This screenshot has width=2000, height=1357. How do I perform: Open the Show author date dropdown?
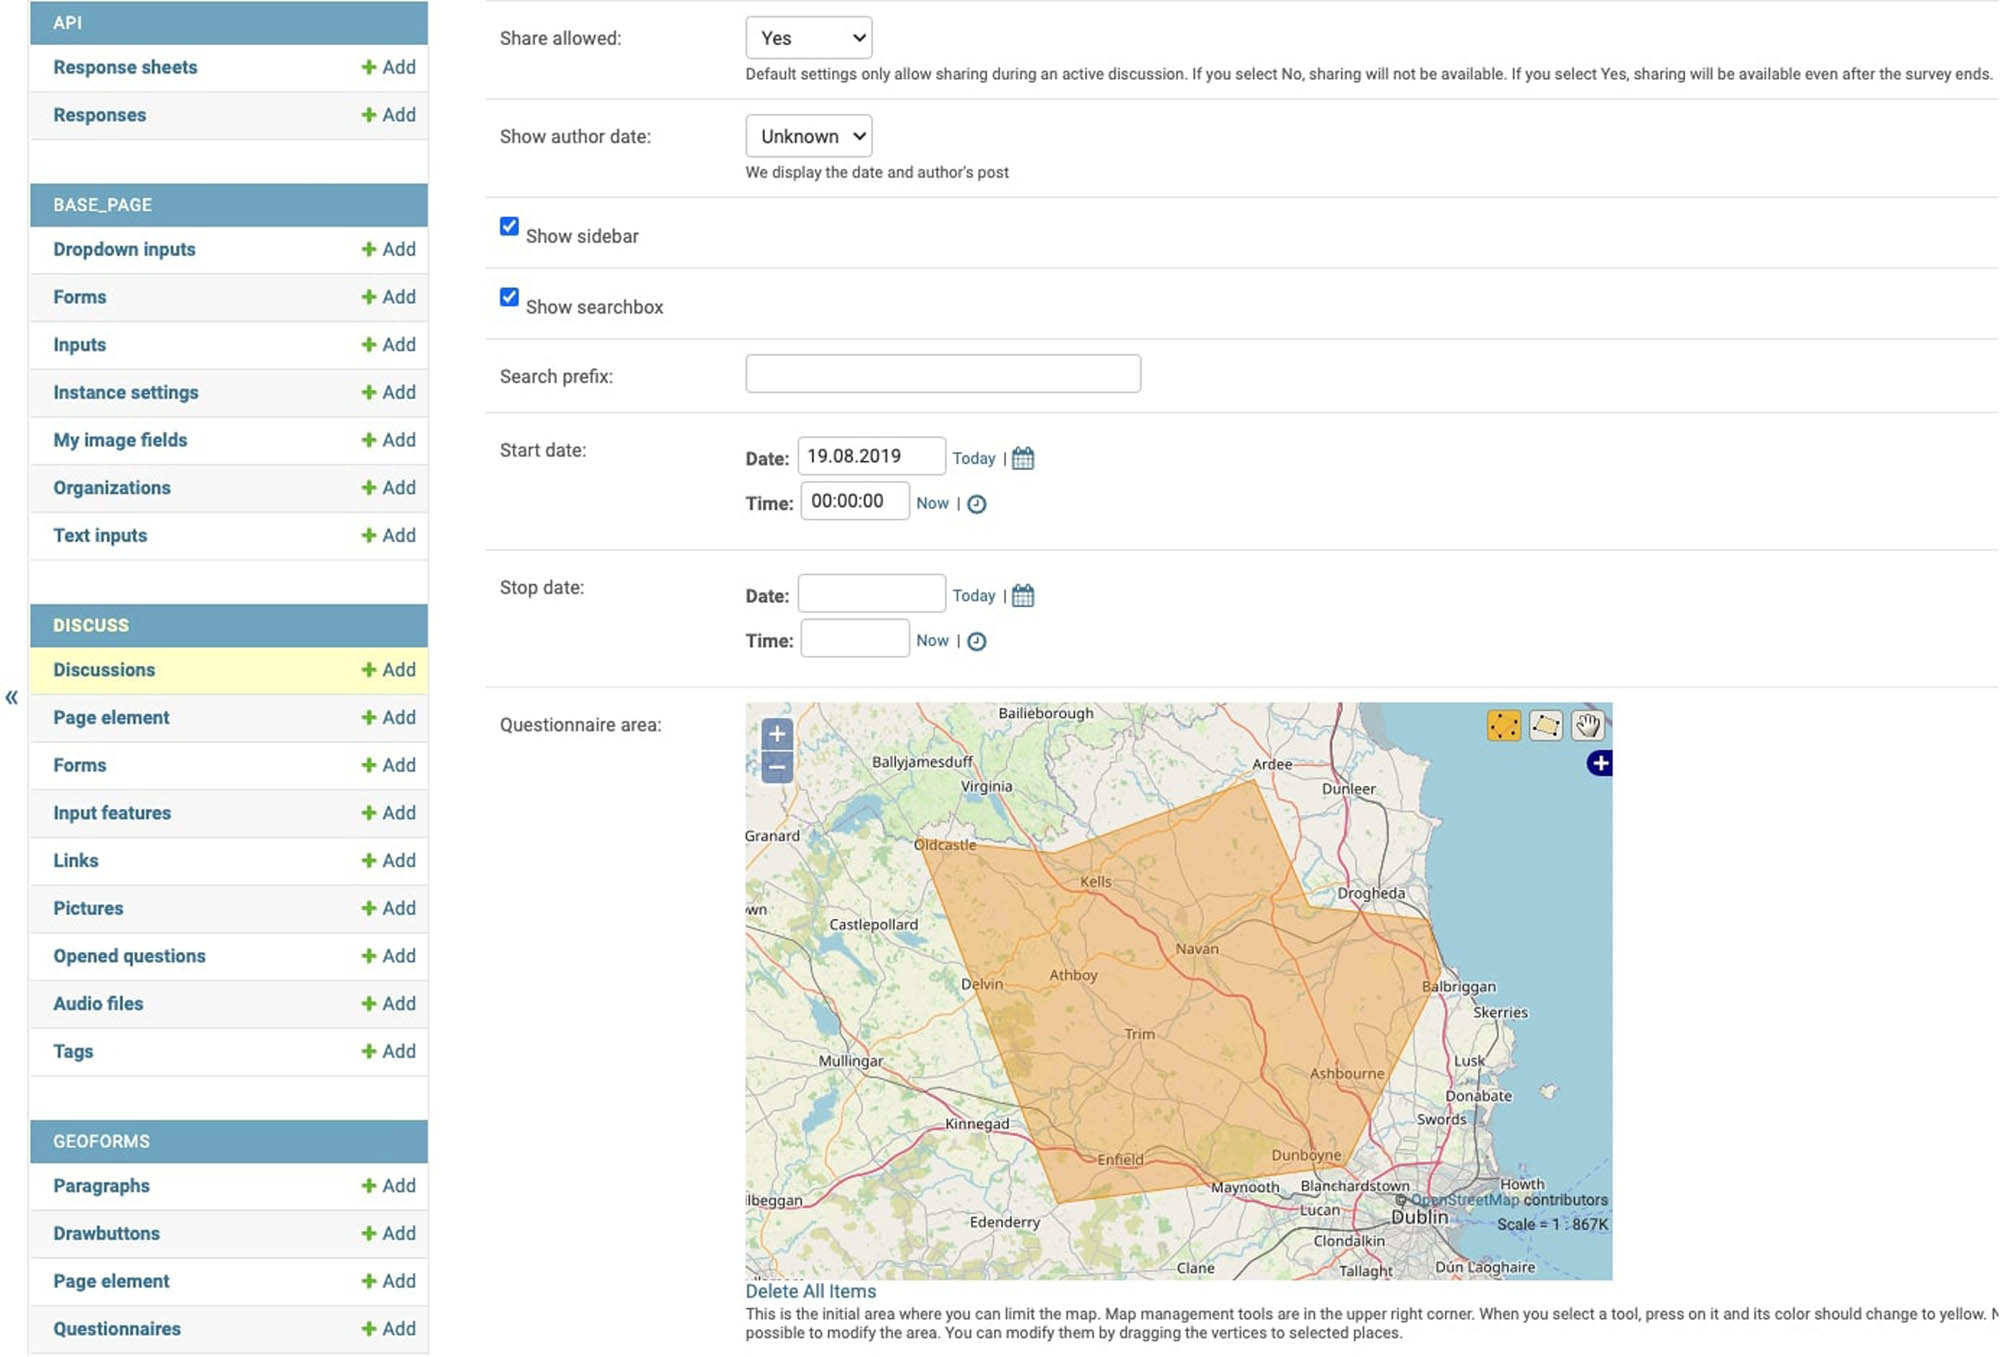[x=809, y=136]
